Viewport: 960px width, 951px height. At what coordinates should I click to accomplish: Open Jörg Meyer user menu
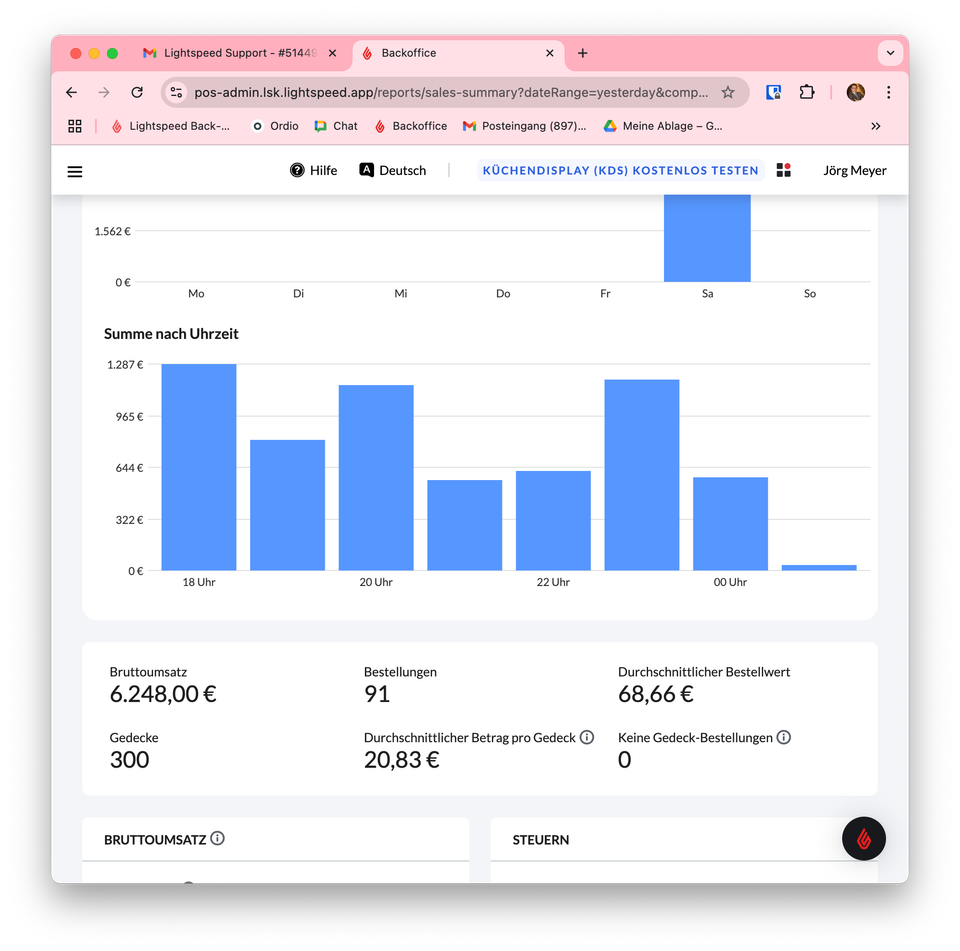coord(854,170)
